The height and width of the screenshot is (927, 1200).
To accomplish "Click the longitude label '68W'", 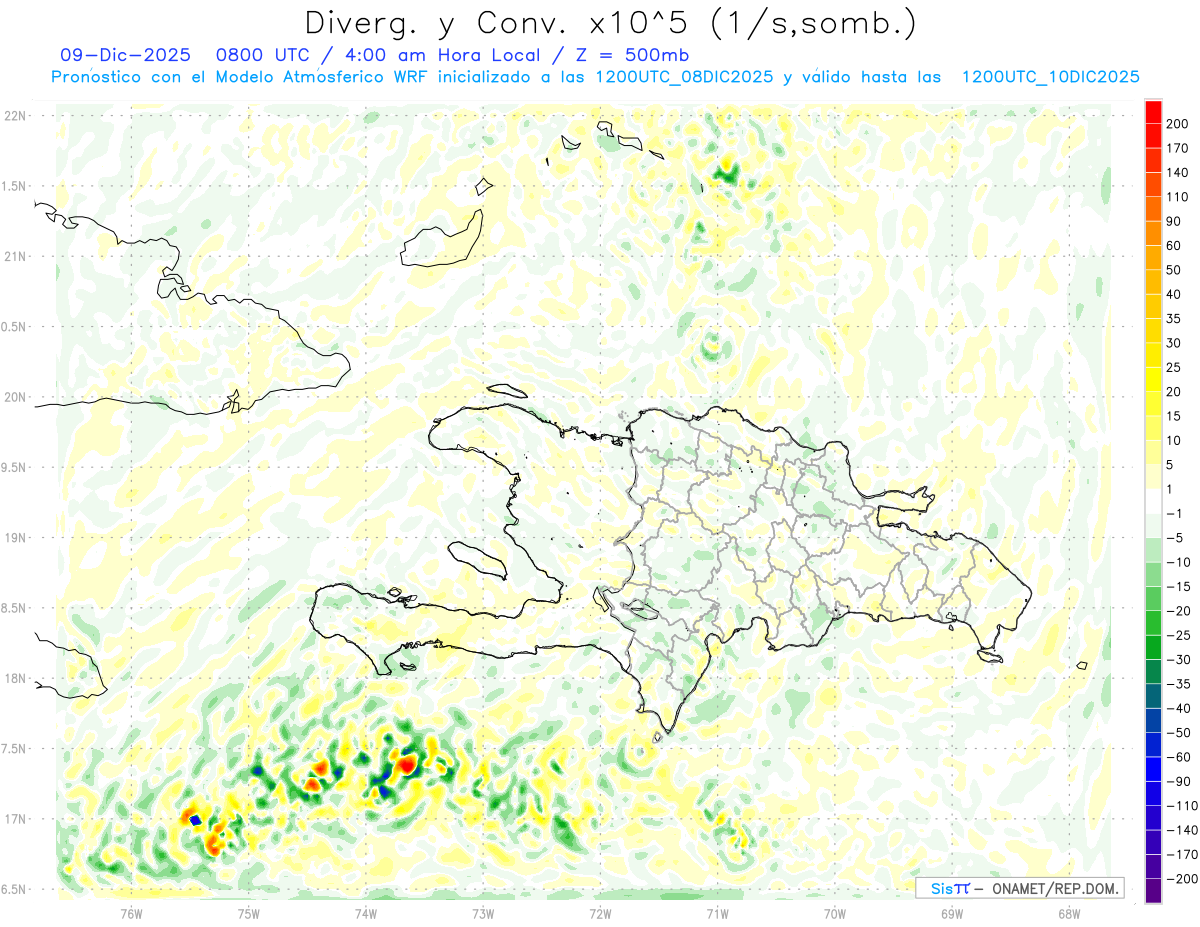I will (1068, 913).
